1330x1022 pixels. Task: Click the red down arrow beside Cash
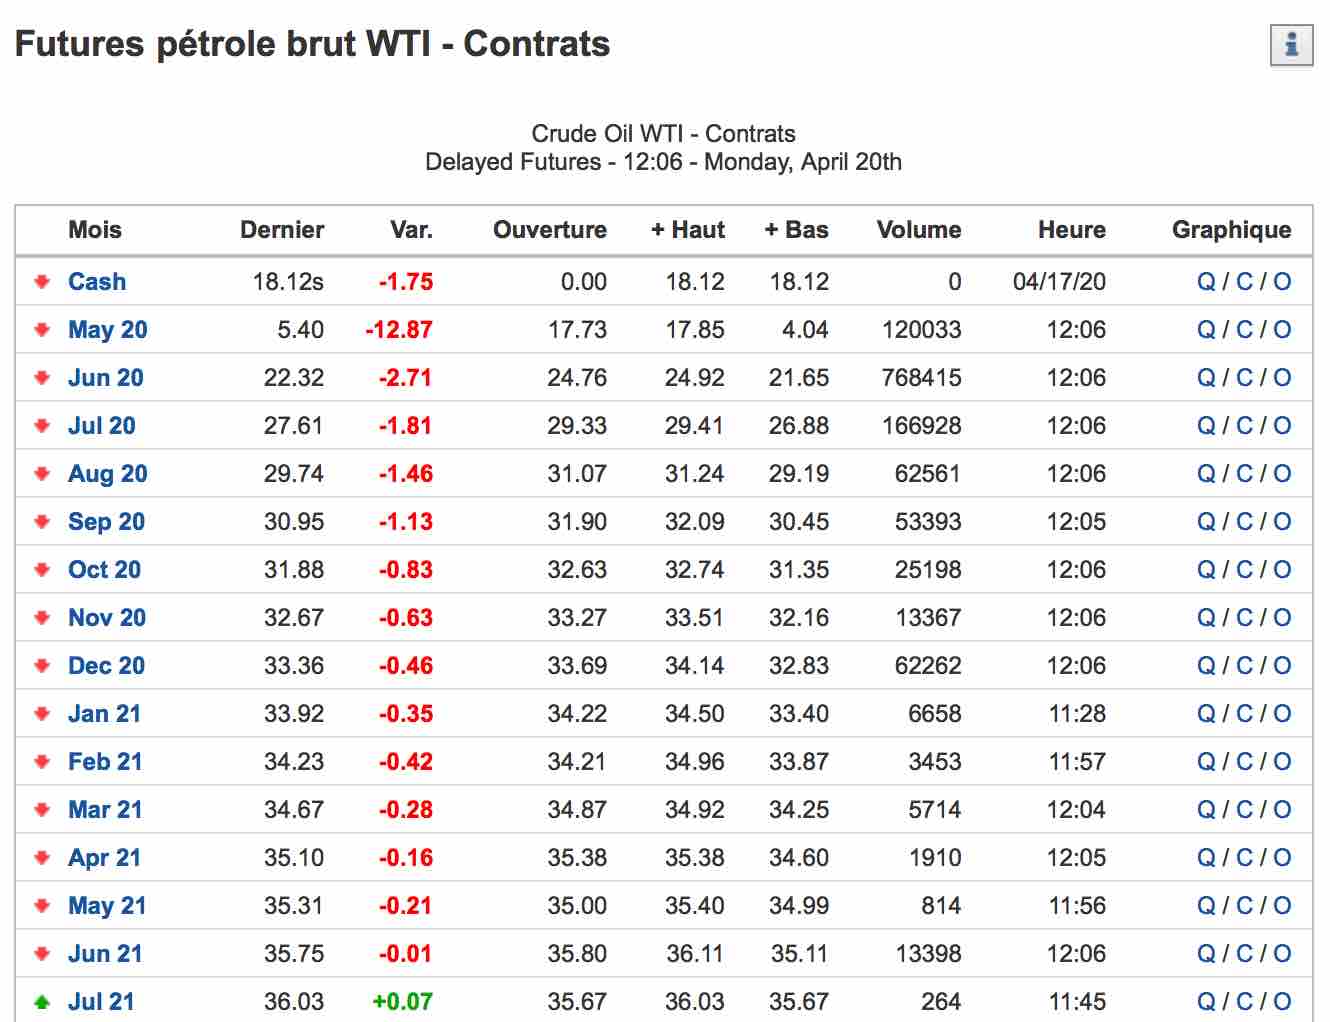(42, 282)
